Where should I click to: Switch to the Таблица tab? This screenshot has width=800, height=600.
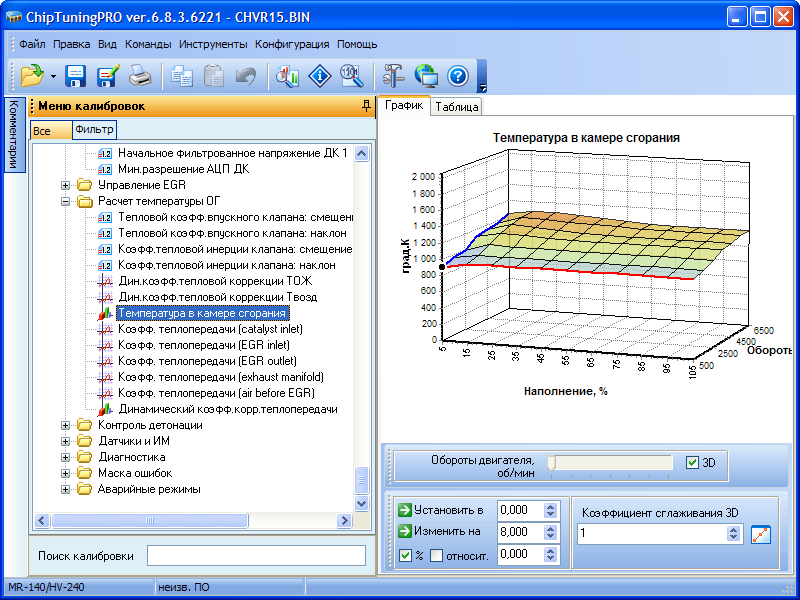[457, 107]
